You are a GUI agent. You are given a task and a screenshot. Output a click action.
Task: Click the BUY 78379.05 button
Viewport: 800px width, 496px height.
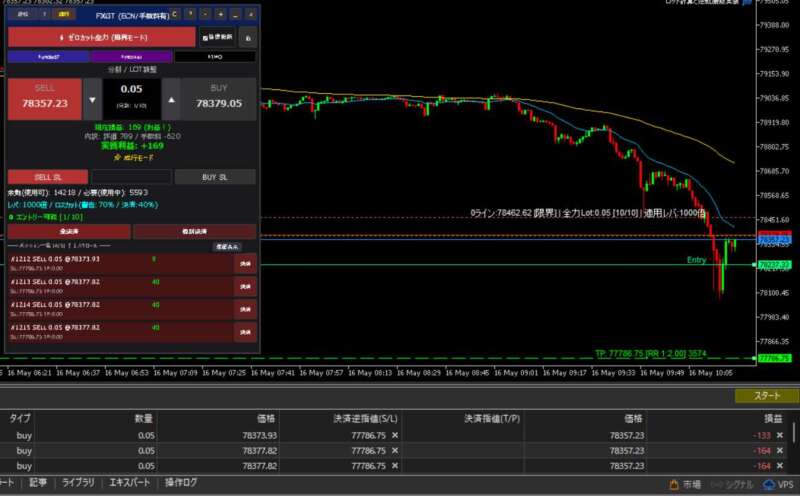pyautogui.click(x=219, y=99)
